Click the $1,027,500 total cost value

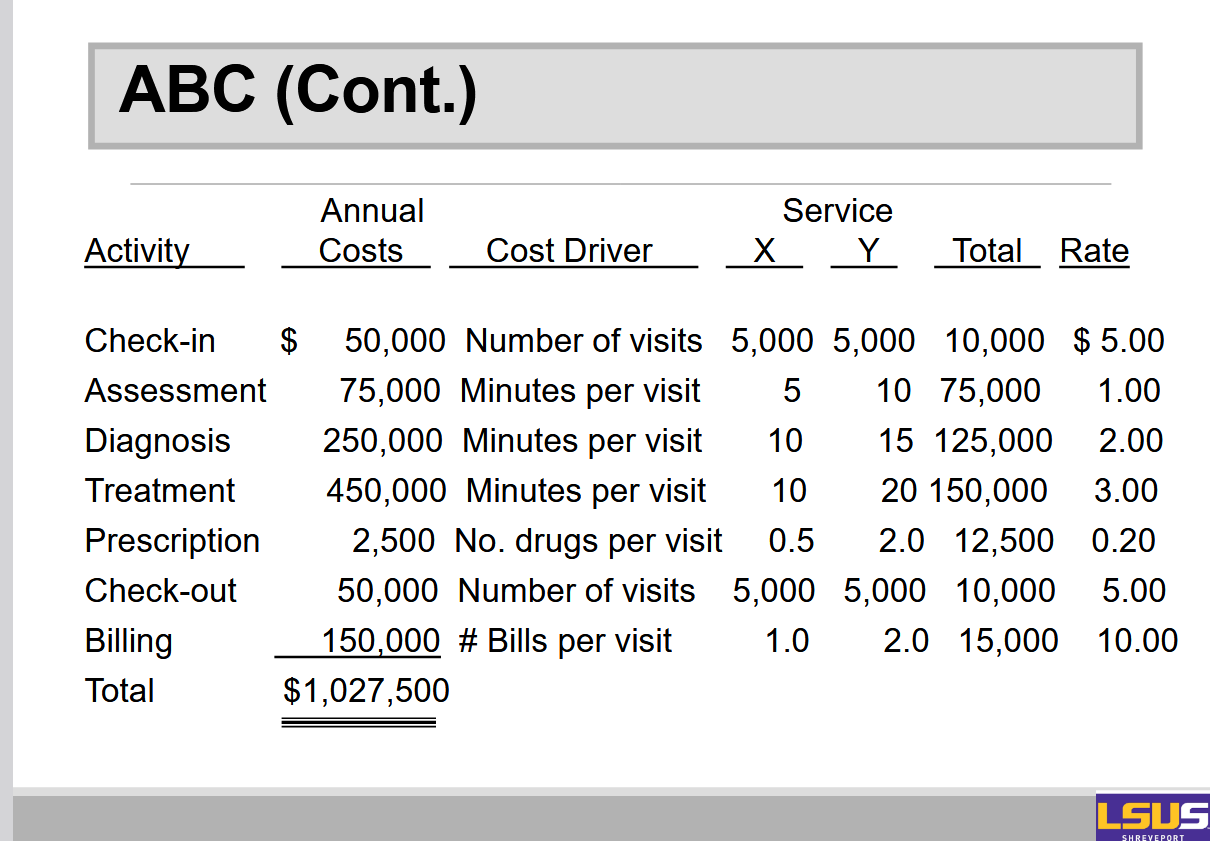[x=366, y=691]
